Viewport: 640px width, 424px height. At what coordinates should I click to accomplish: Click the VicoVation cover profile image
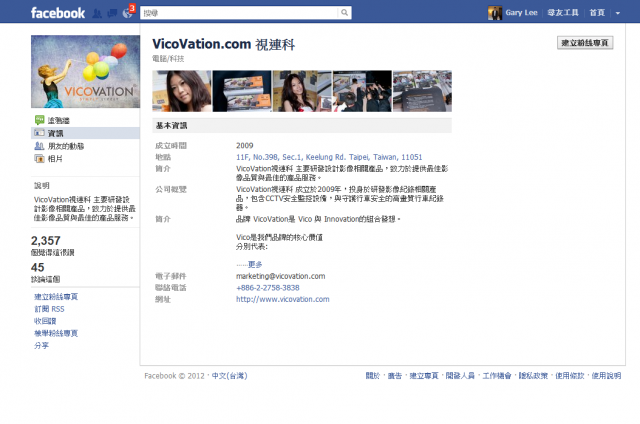pyautogui.click(x=85, y=71)
